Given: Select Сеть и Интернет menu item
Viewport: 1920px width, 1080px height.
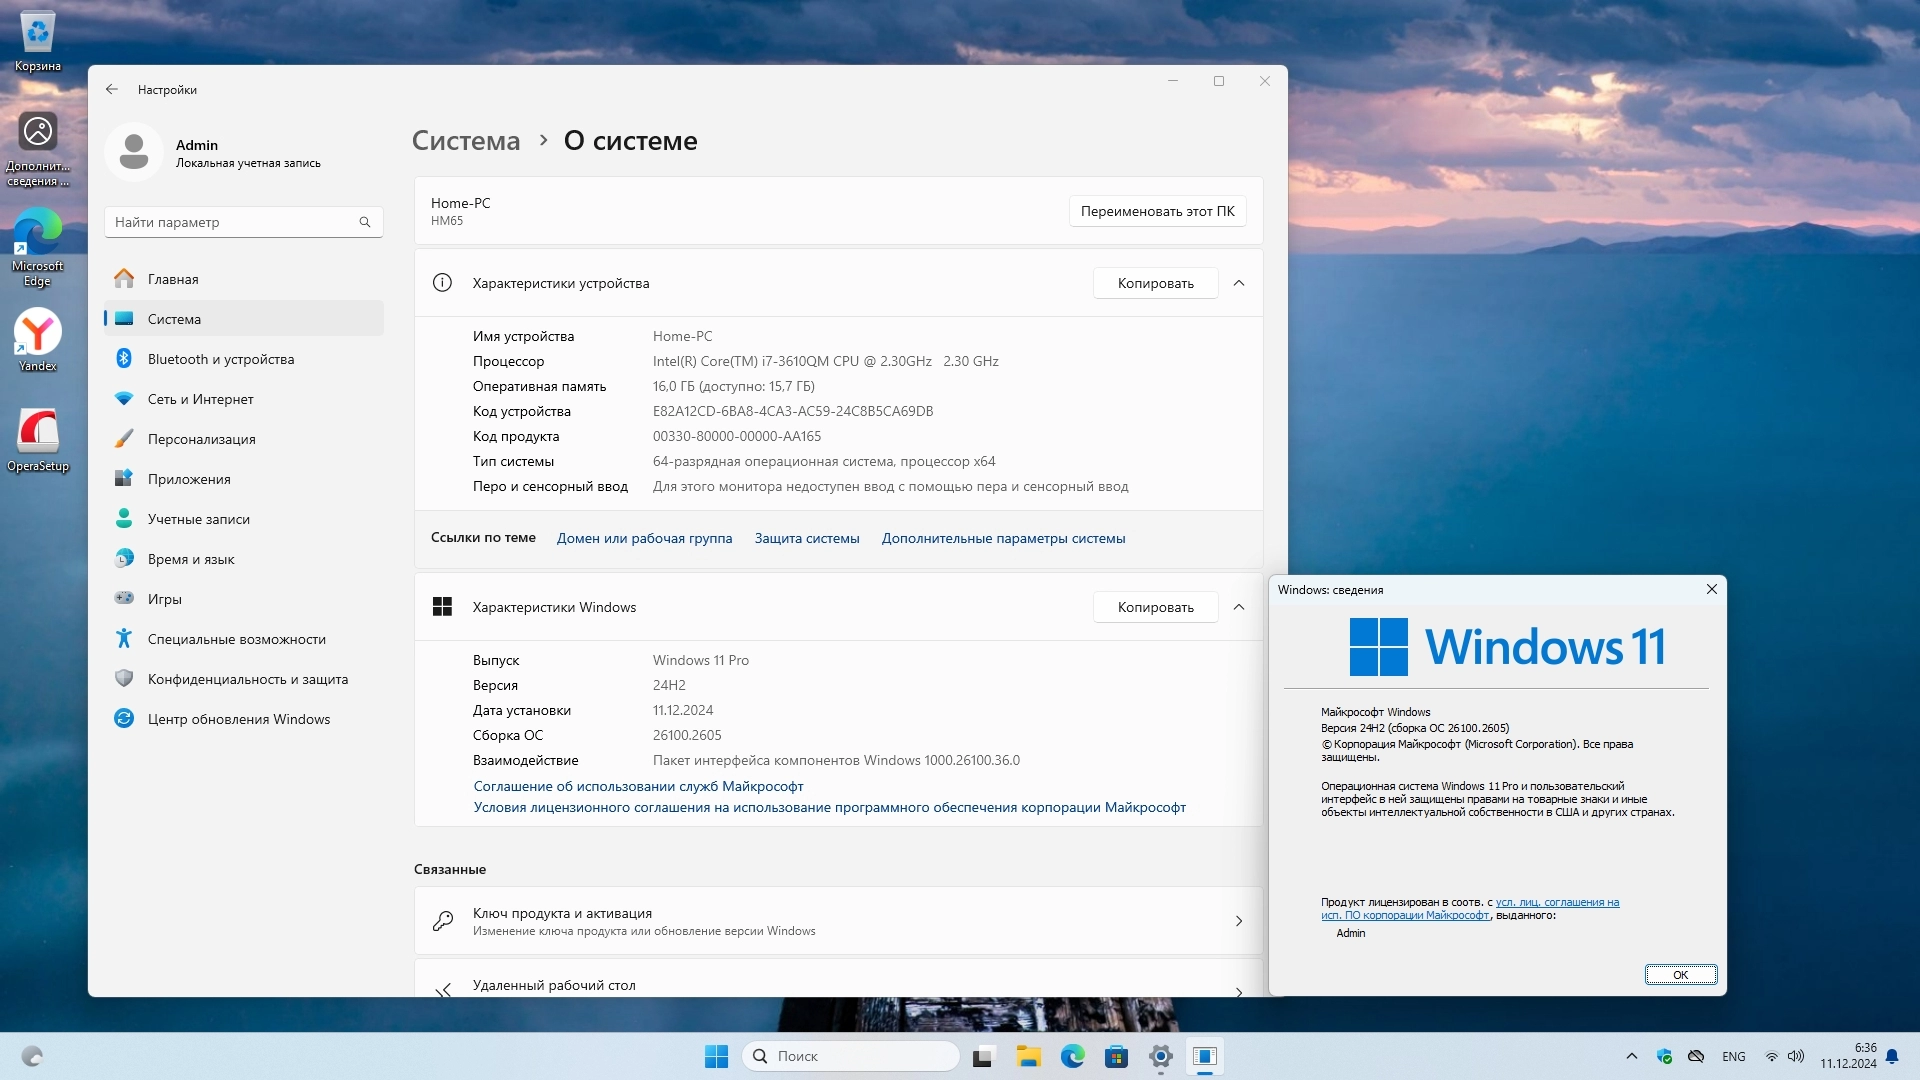Looking at the screenshot, I should [x=200, y=399].
